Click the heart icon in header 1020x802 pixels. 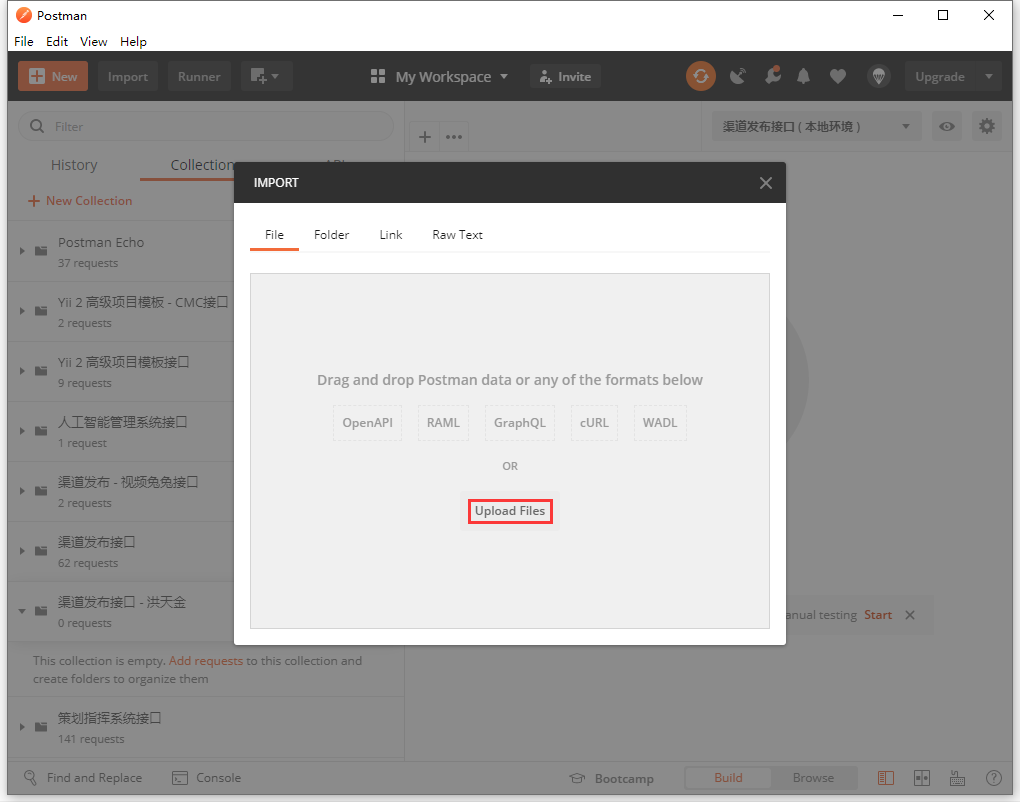coord(838,76)
